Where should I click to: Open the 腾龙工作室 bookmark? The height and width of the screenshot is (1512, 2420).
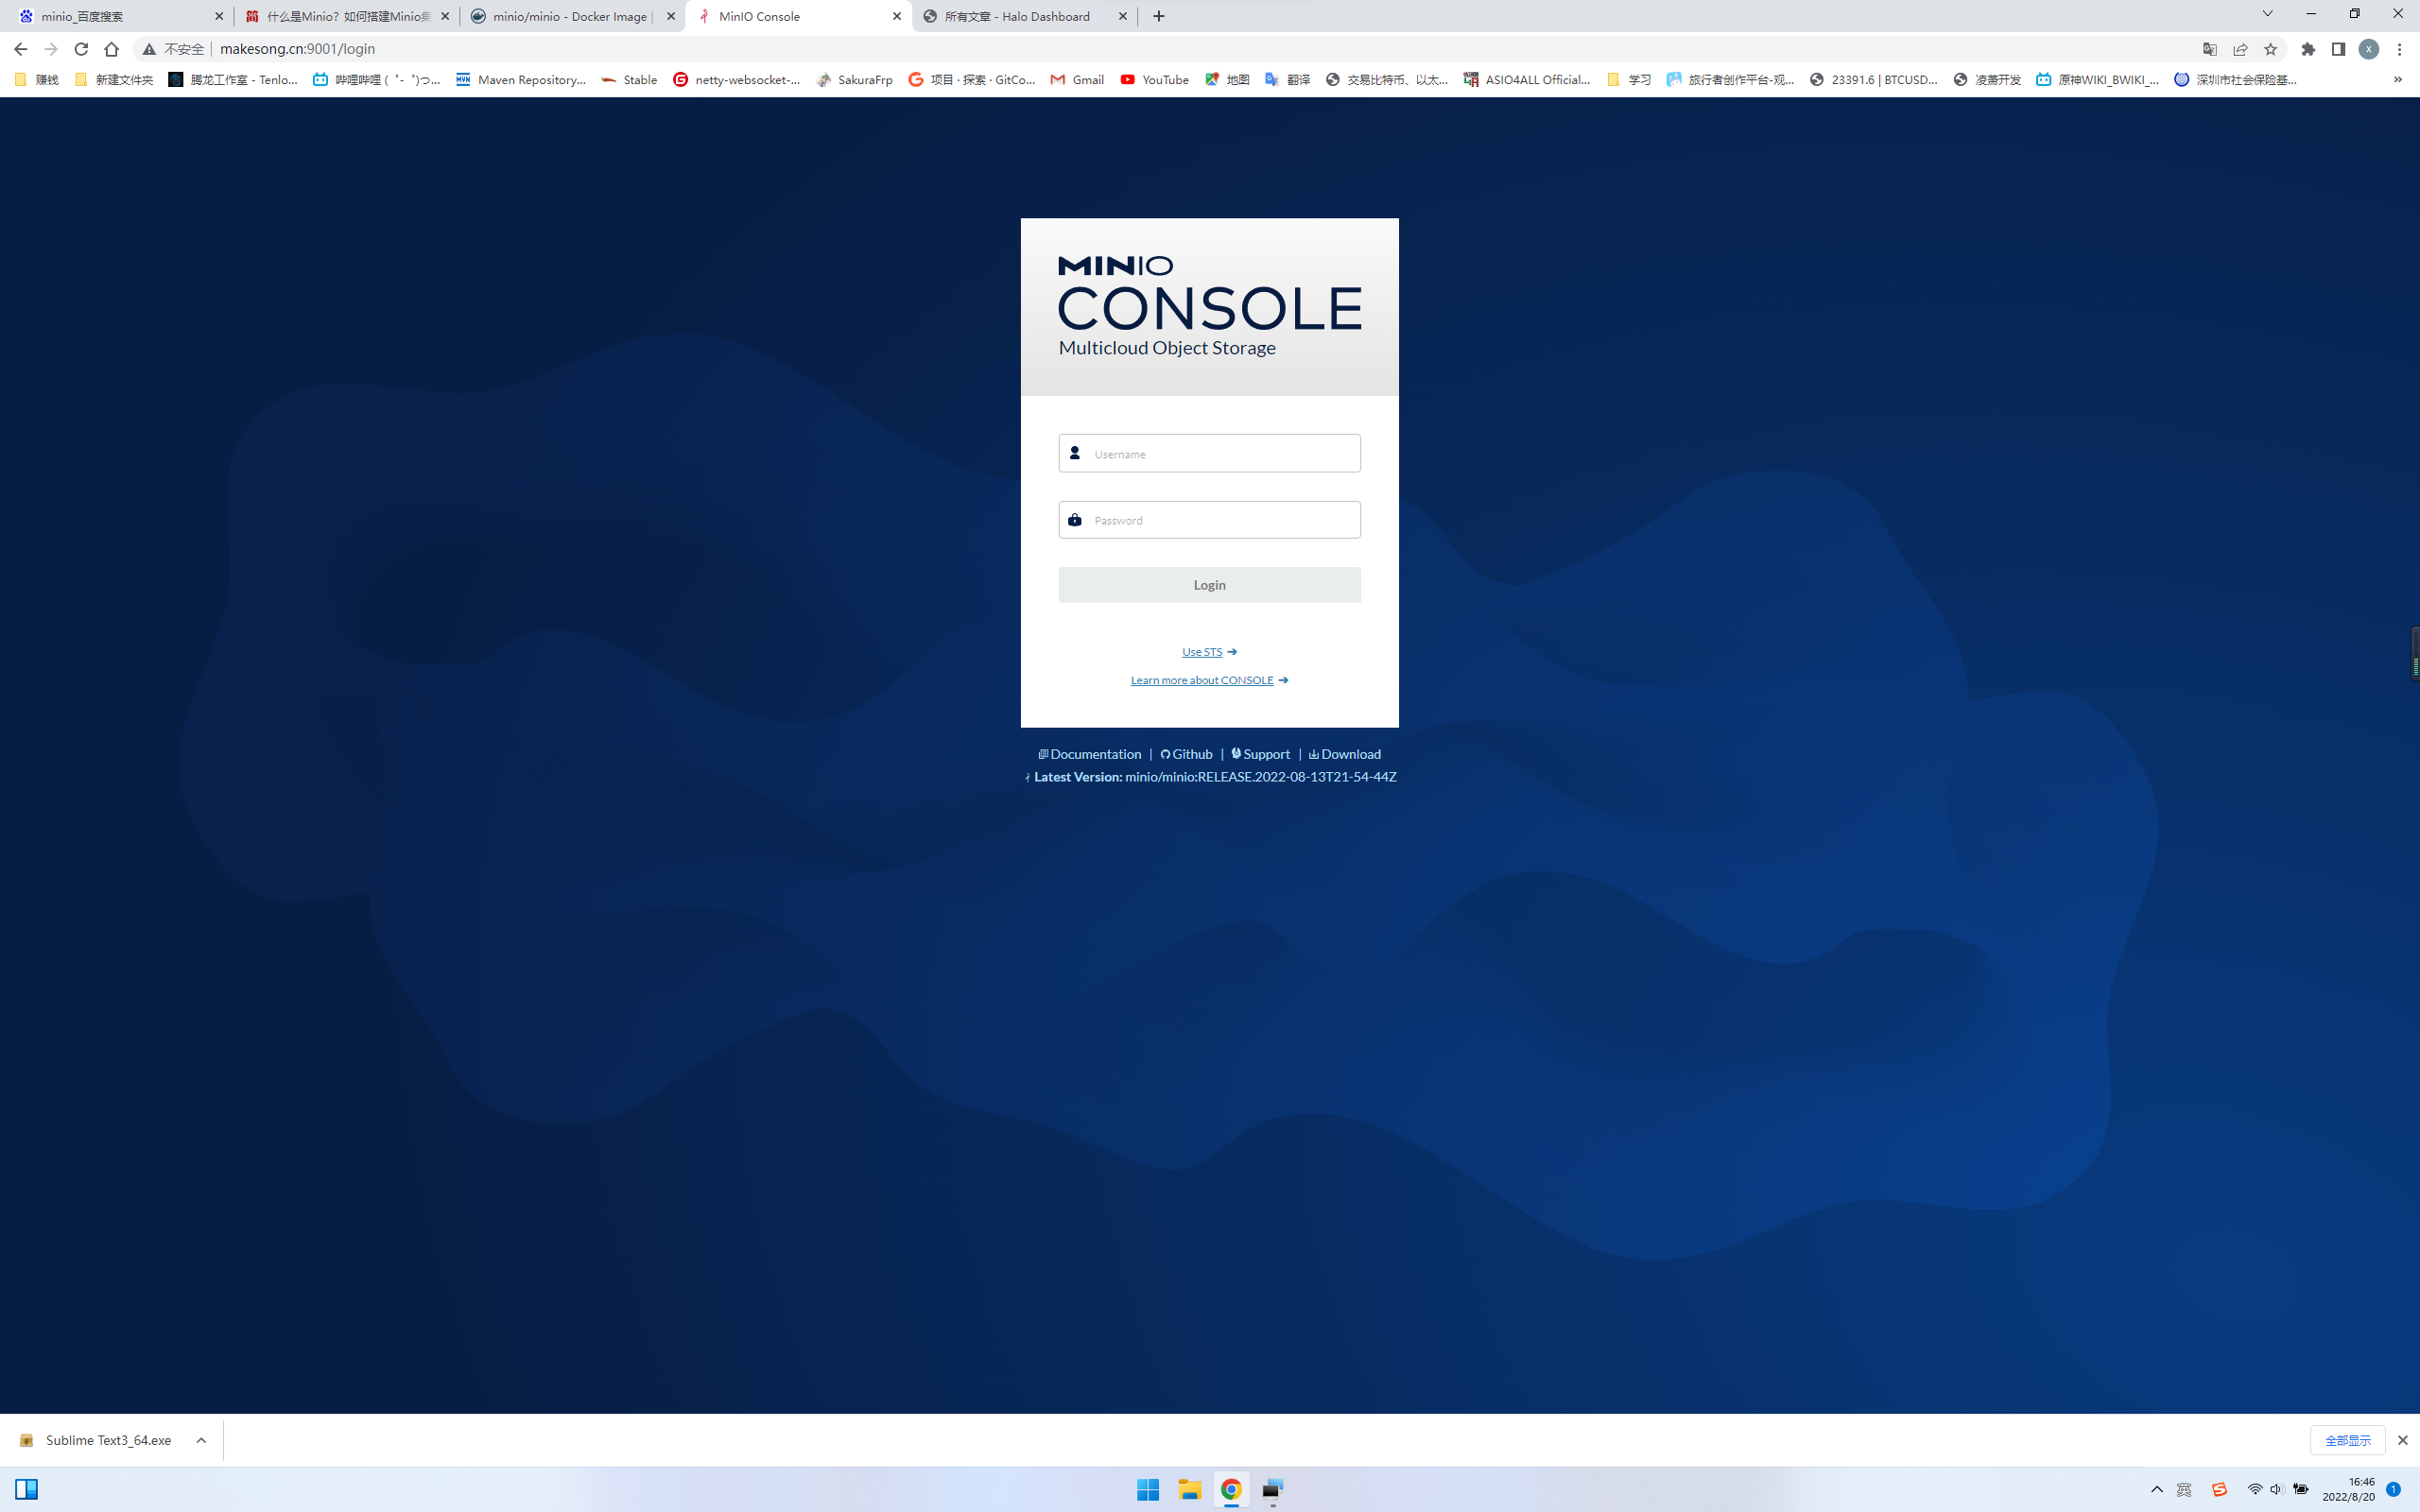[234, 80]
